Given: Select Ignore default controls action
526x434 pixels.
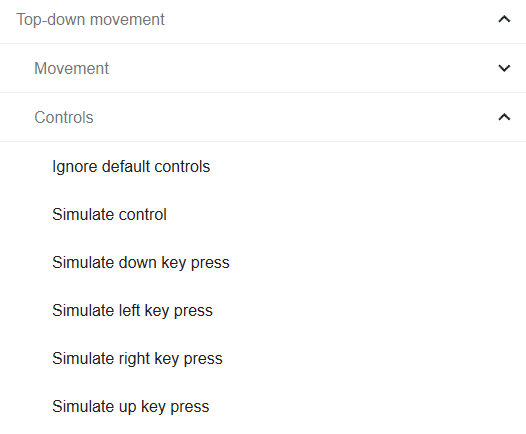Looking at the screenshot, I should [x=263, y=166].
